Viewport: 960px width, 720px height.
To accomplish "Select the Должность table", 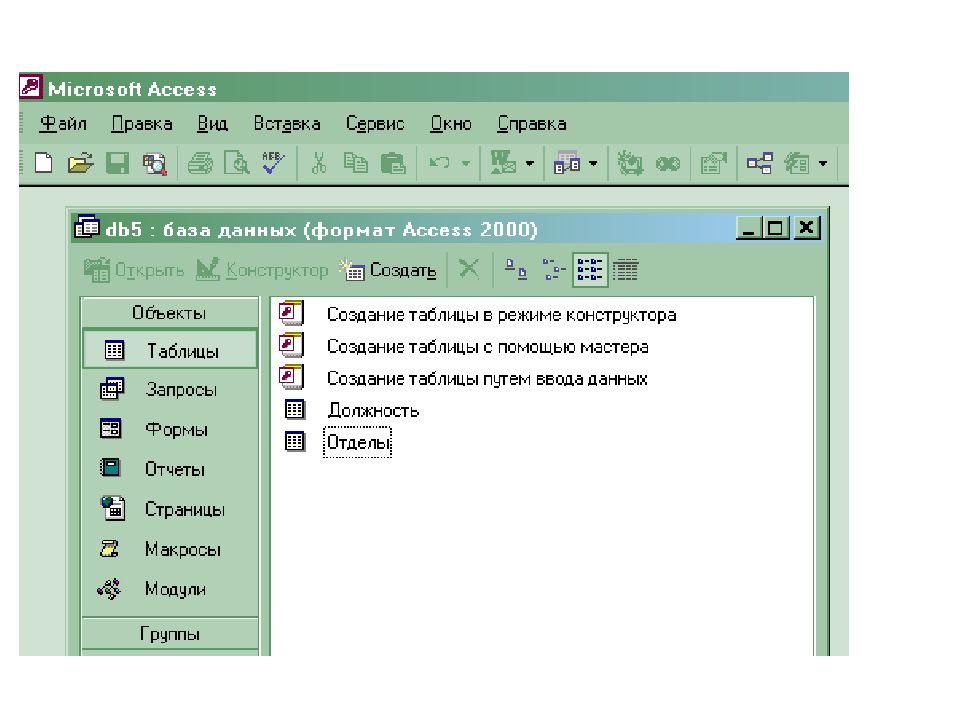I will 372,410.
